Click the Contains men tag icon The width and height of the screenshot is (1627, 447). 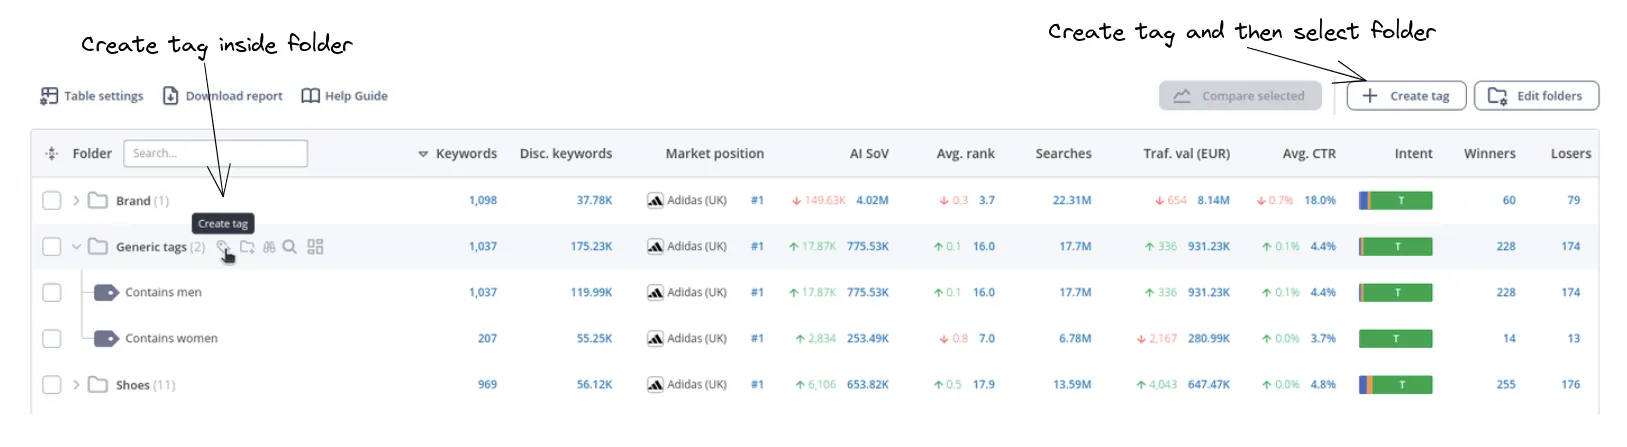106,293
